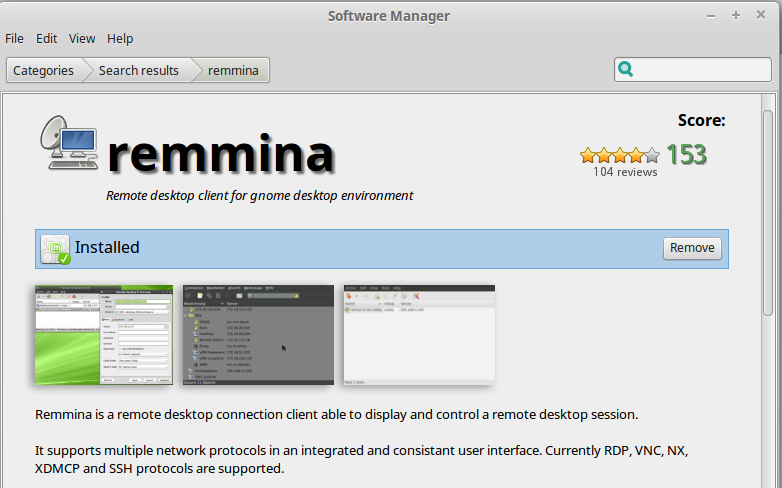Click the 'Remote desktop client for gnome' subtitle
782x488 pixels.
[259, 196]
